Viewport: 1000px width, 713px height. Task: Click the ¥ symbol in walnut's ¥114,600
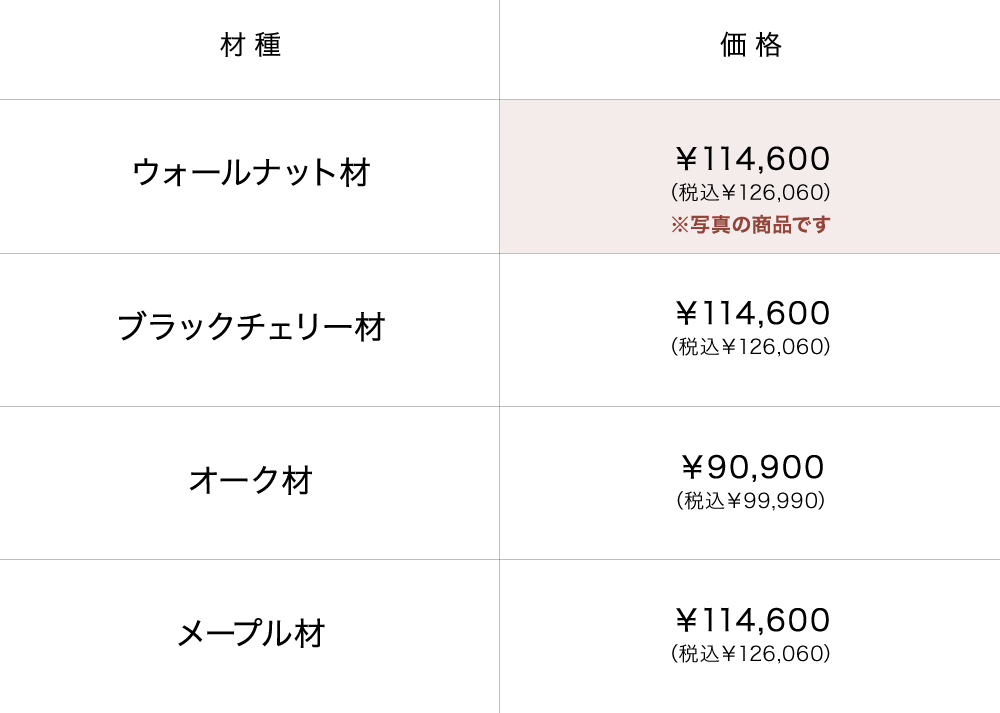click(685, 159)
